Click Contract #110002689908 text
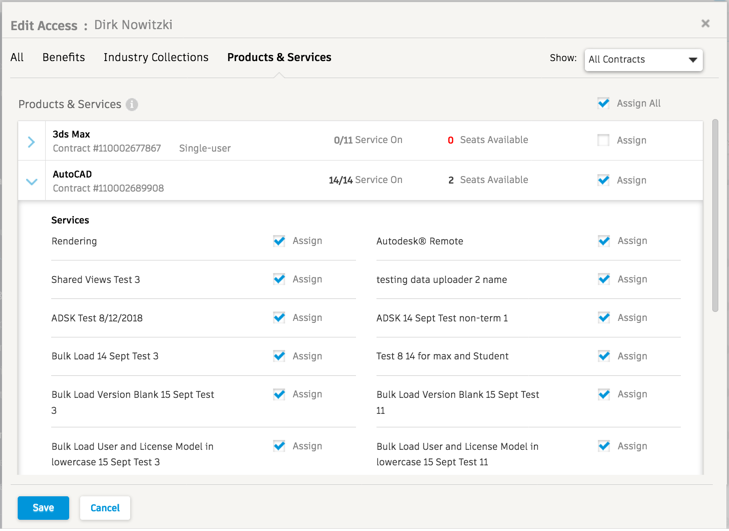729x531 pixels. [108, 188]
